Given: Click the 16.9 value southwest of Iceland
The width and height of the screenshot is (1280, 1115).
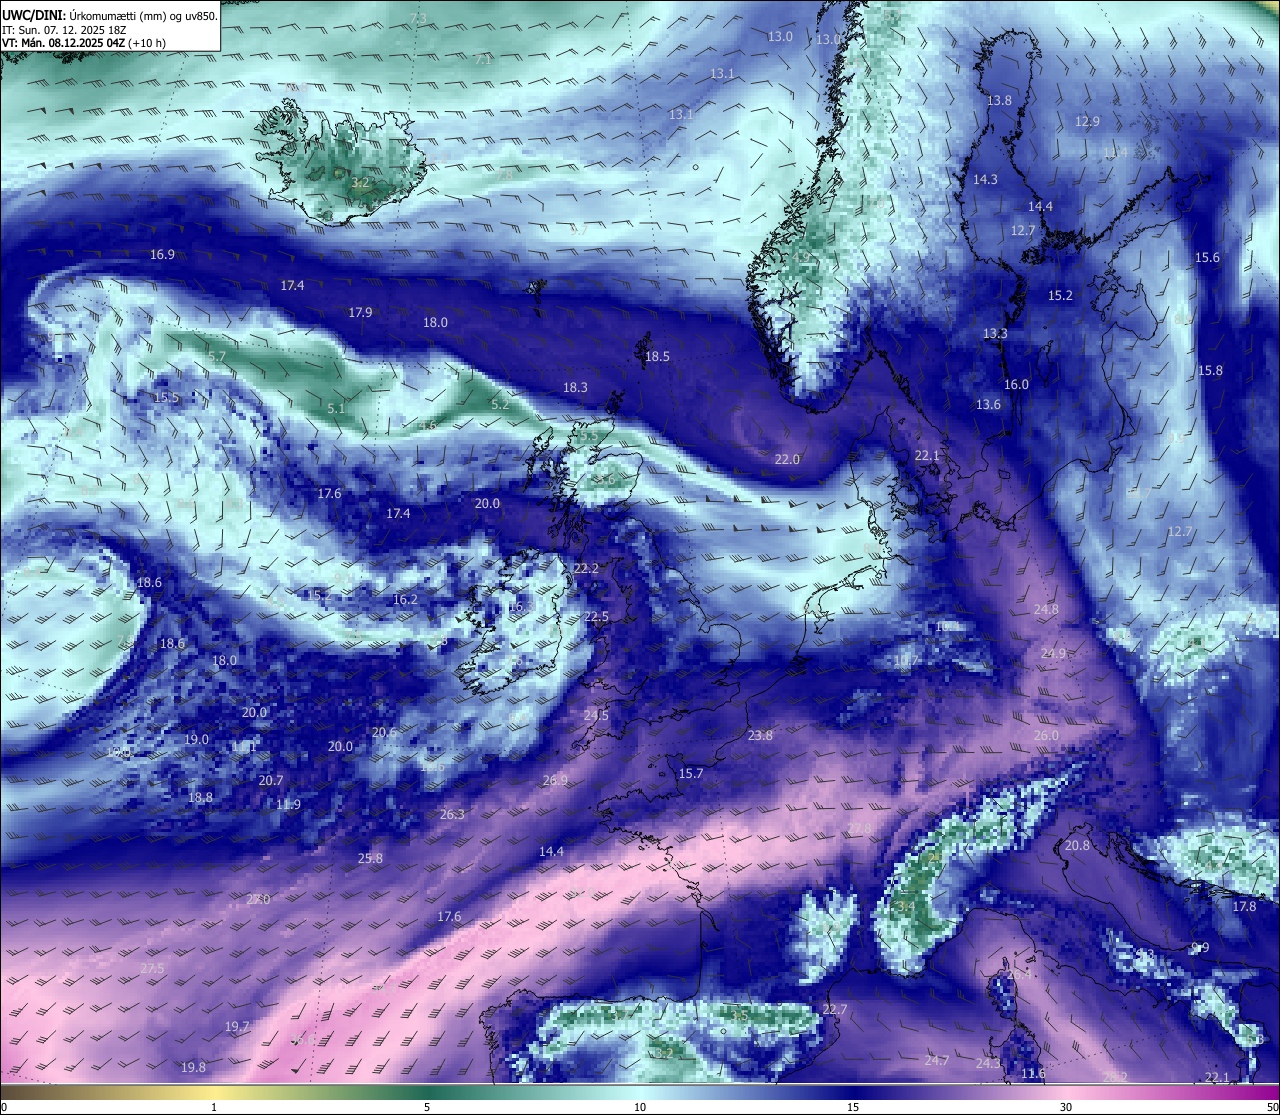Looking at the screenshot, I should click(163, 255).
